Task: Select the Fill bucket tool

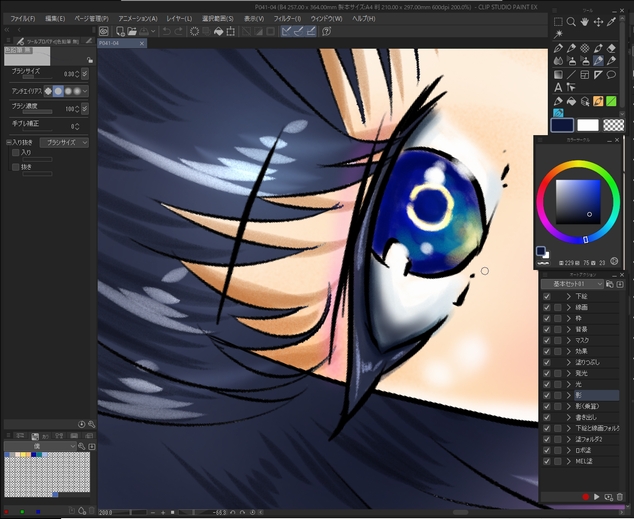Action: tap(571, 101)
